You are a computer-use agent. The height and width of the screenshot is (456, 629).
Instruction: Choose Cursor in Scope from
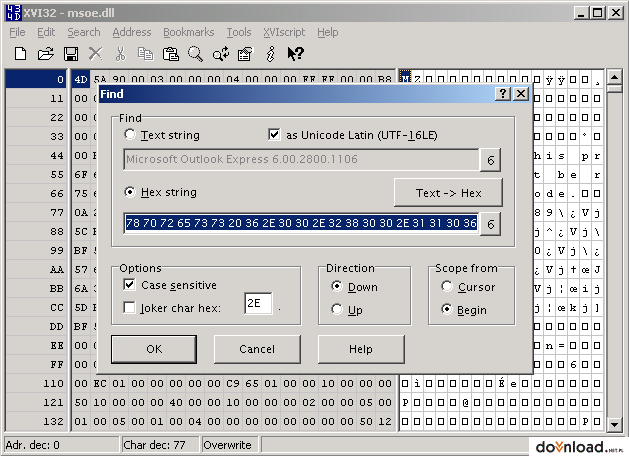click(447, 286)
